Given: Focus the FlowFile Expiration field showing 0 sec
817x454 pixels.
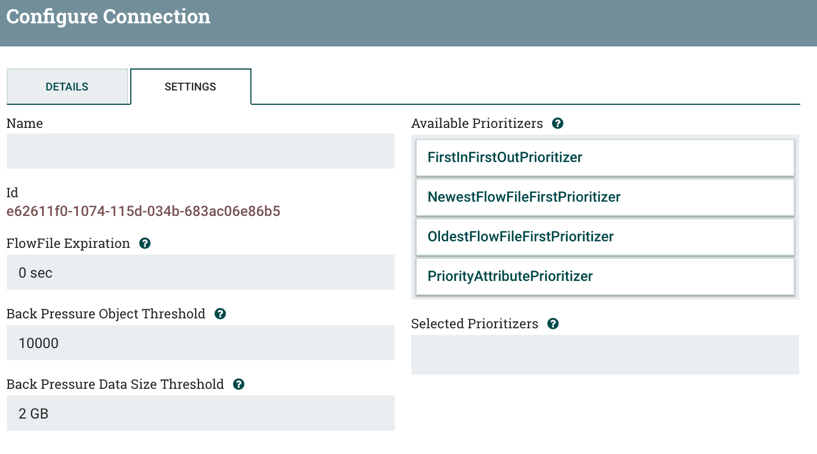Looking at the screenshot, I should click(x=200, y=273).
